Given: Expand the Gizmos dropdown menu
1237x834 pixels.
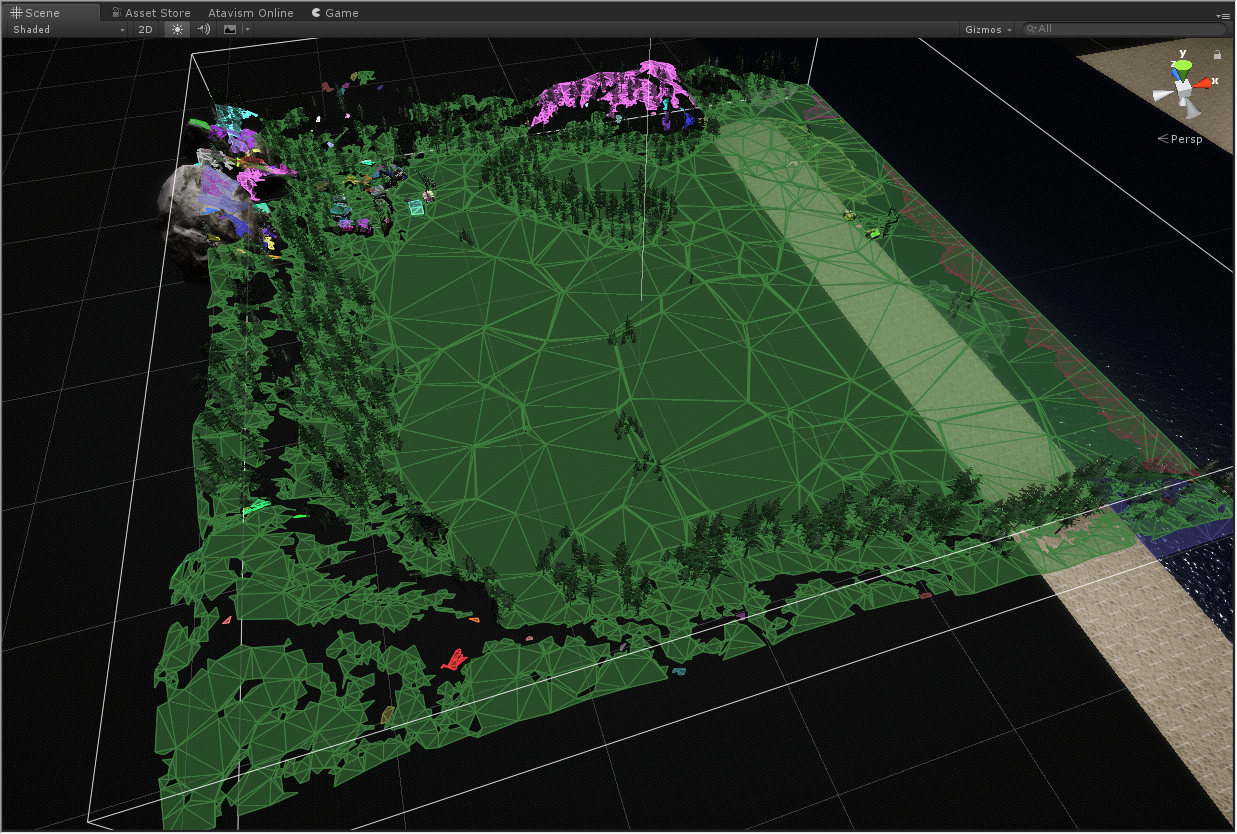Looking at the screenshot, I should pyautogui.click(x=988, y=29).
